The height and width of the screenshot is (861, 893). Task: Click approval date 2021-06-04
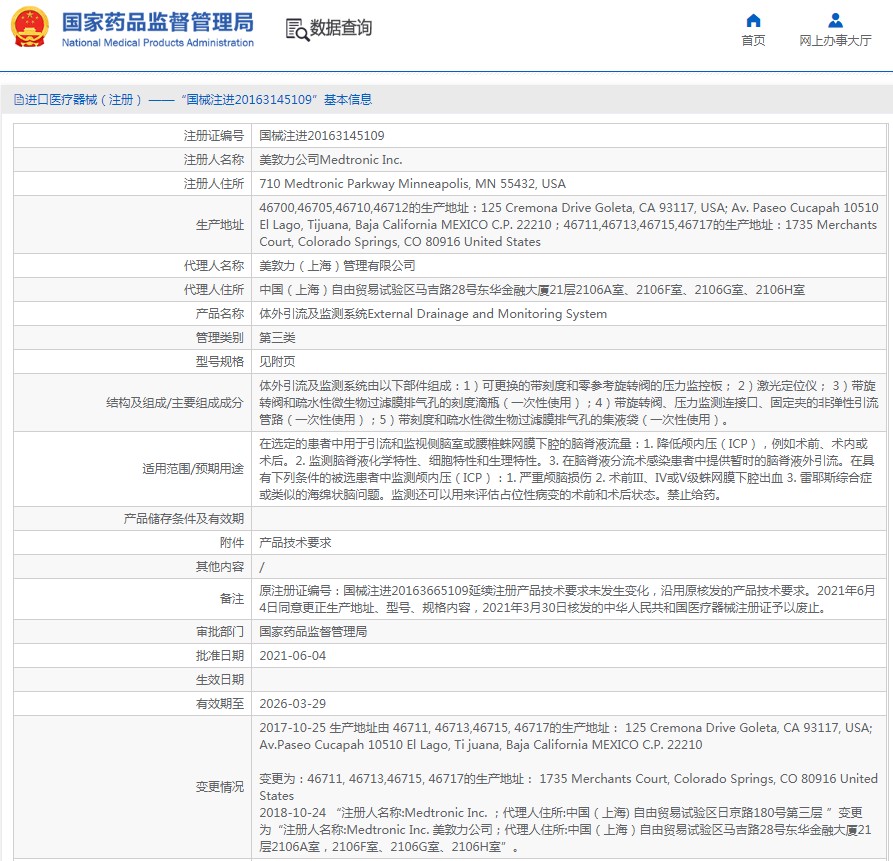(293, 655)
